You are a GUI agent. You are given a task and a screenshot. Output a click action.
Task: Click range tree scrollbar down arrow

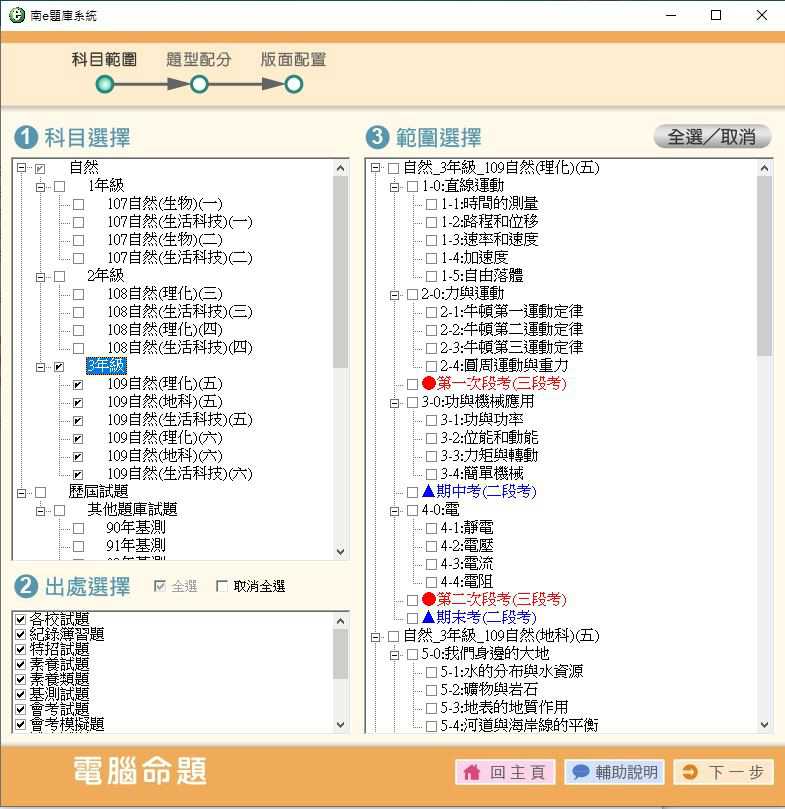[x=764, y=724]
